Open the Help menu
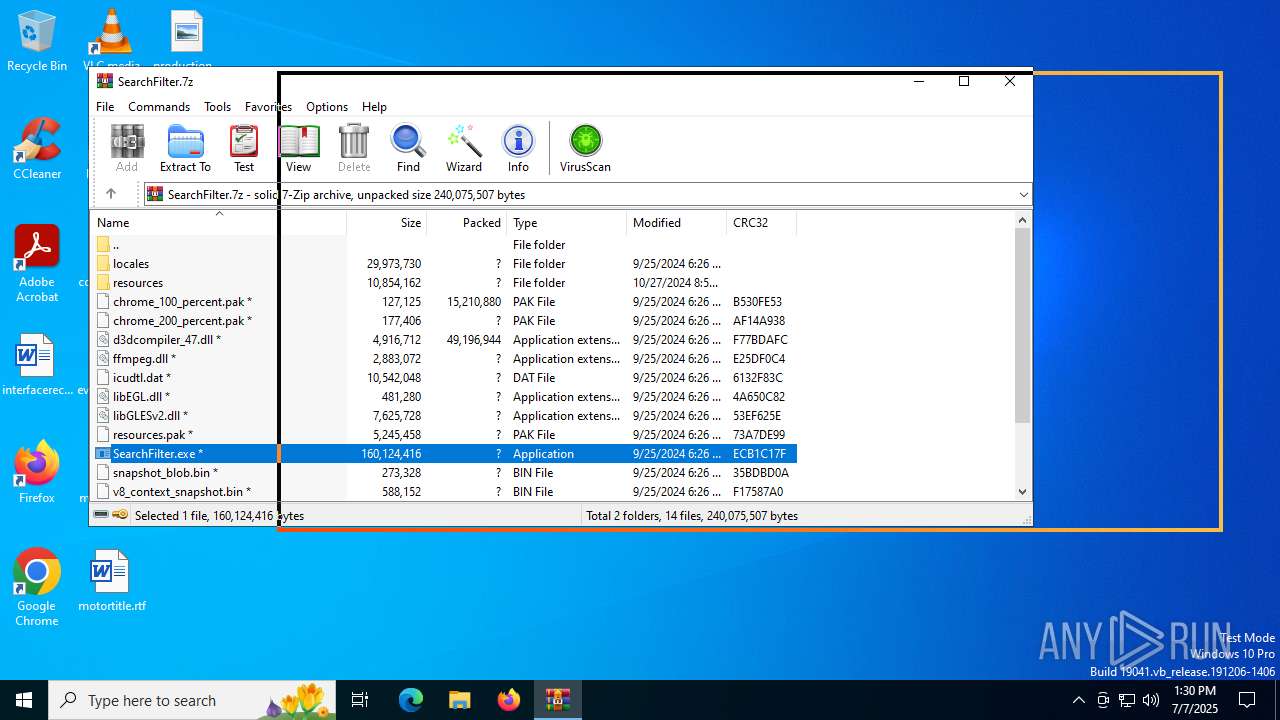The width and height of the screenshot is (1280, 720). [374, 107]
